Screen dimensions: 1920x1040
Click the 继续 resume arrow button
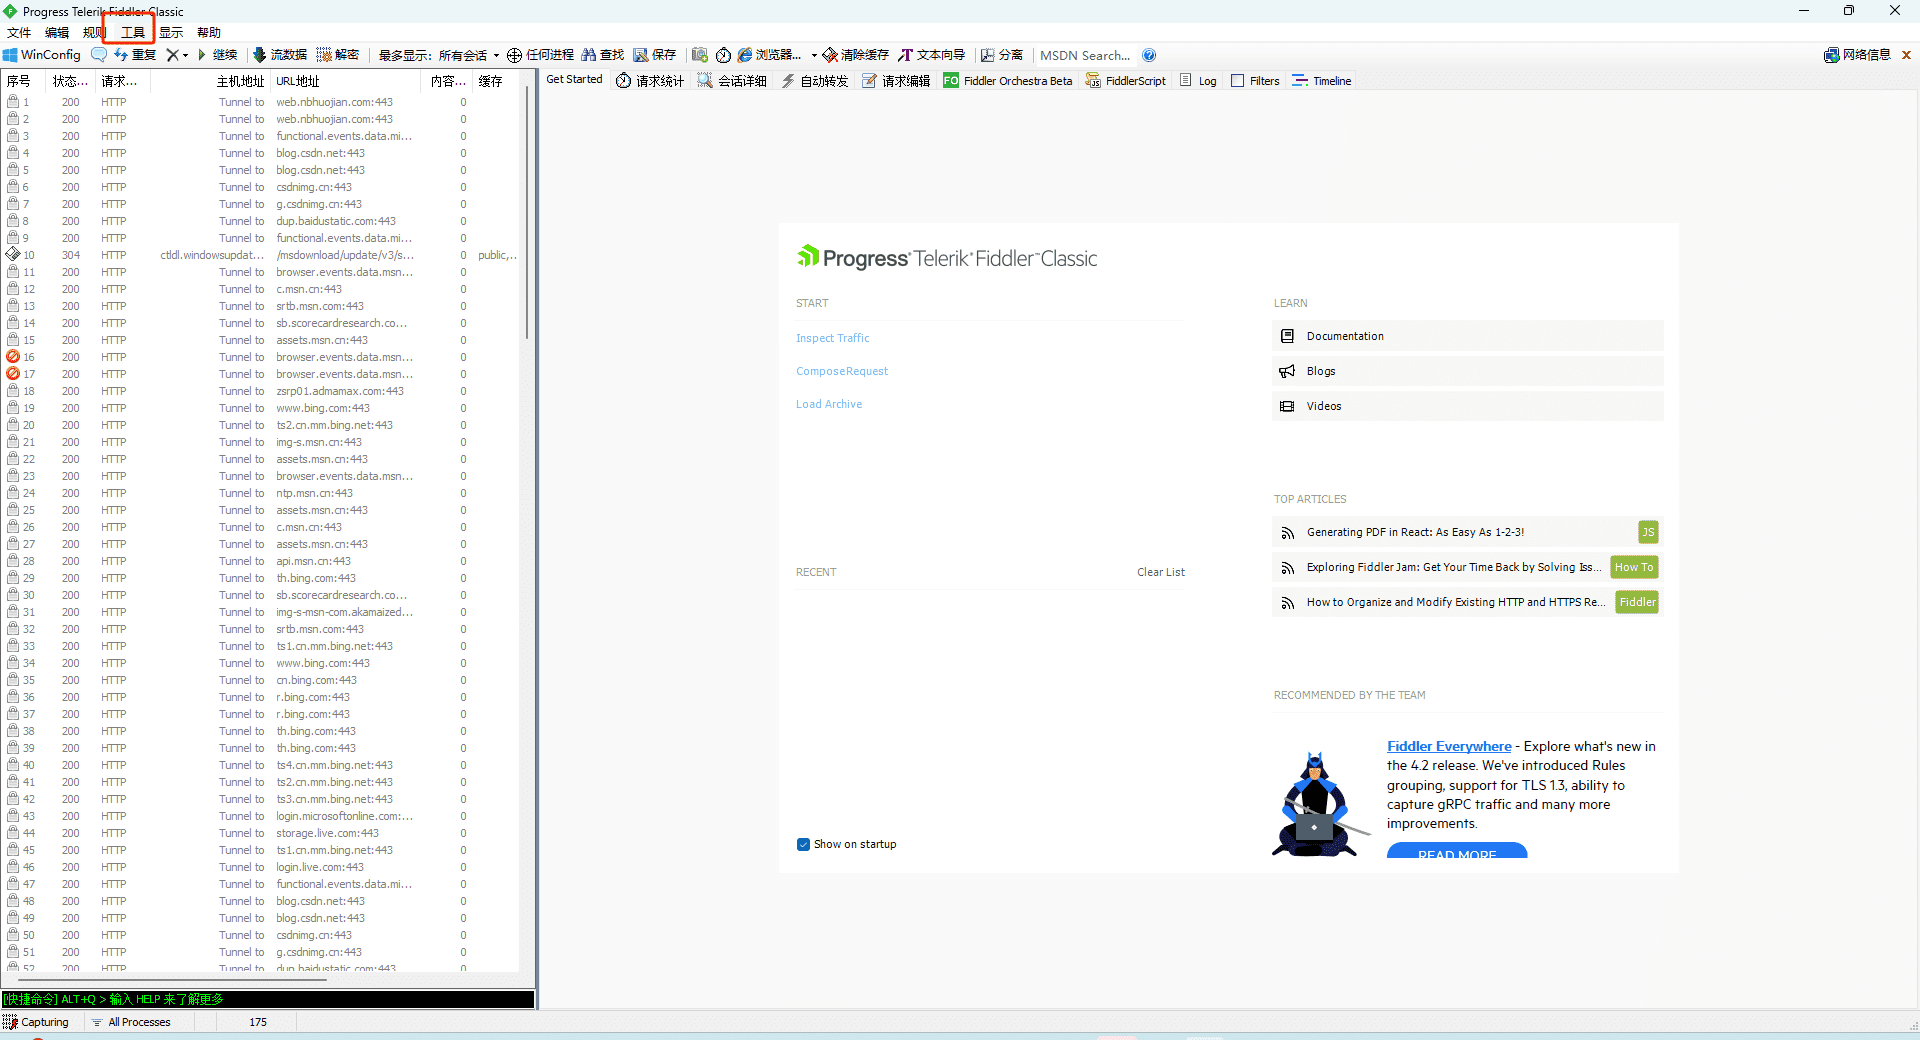pyautogui.click(x=218, y=55)
